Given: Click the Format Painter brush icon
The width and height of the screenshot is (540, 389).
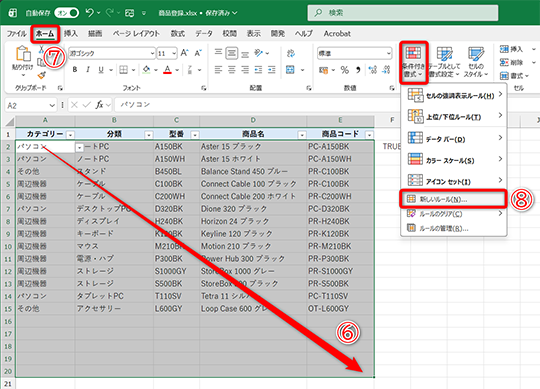Looking at the screenshot, I should 42,75.
